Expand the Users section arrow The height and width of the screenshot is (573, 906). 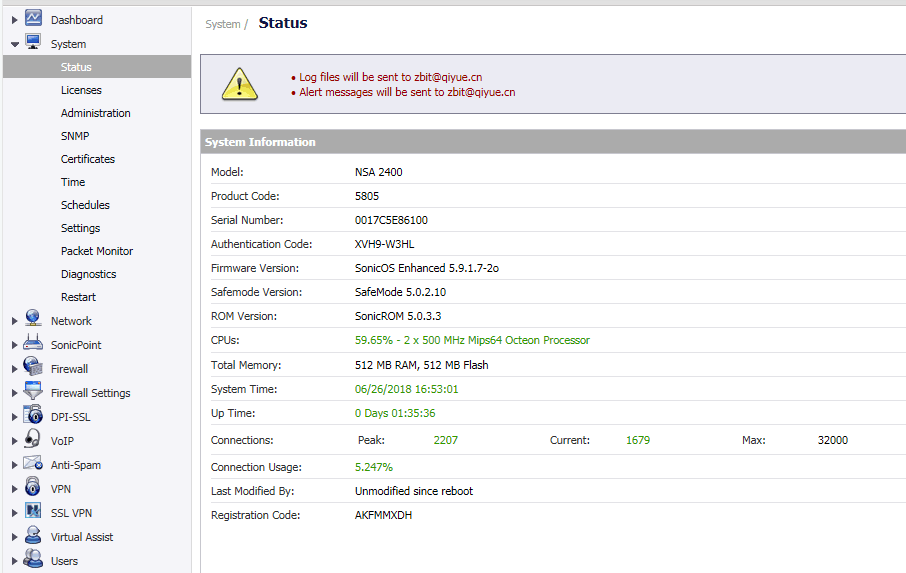(x=14, y=561)
